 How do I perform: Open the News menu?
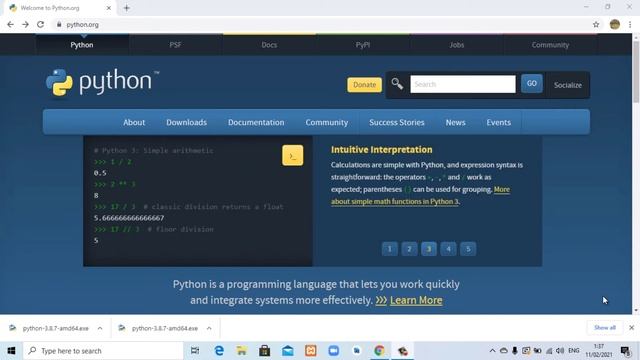point(456,122)
